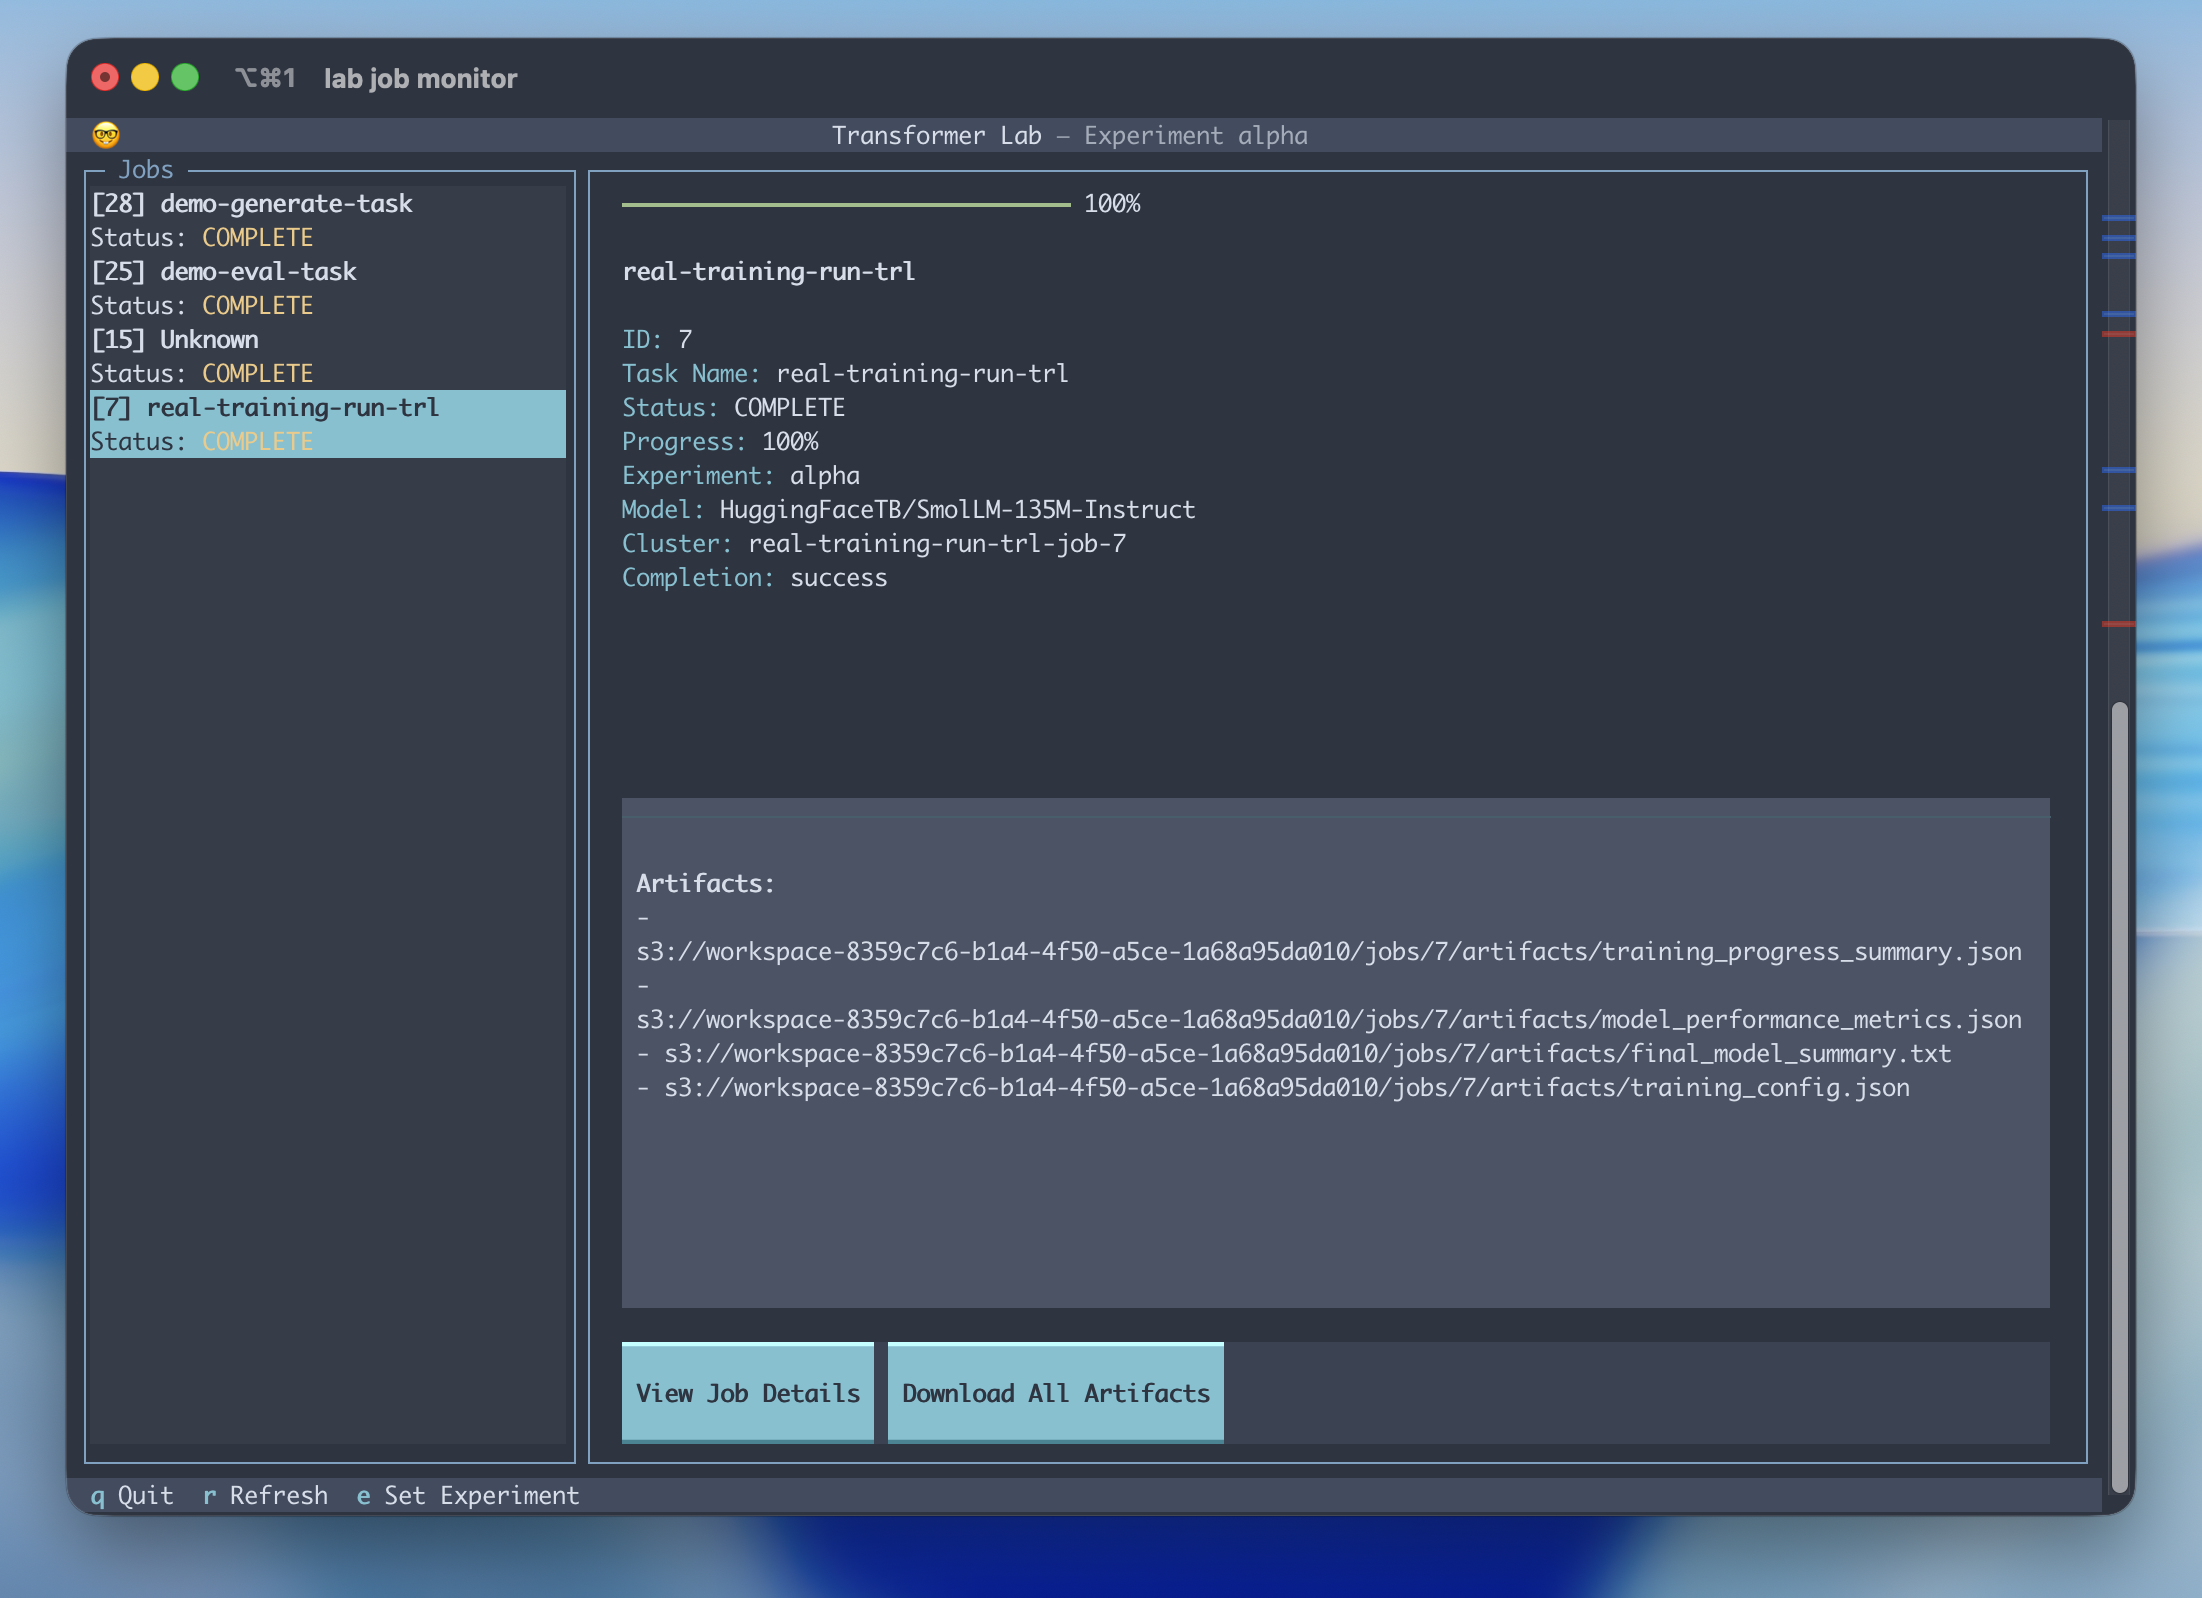Open the training_progress_summary.json artifact link

pyautogui.click(x=1328, y=951)
